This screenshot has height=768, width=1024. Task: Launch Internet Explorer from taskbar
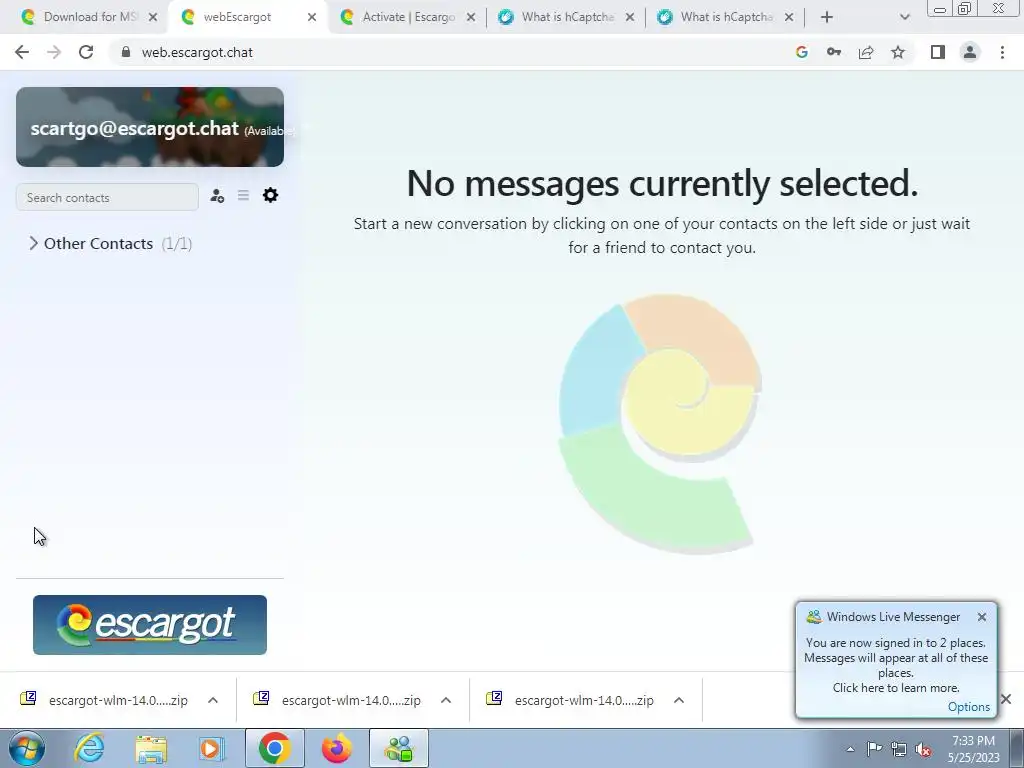click(89, 748)
